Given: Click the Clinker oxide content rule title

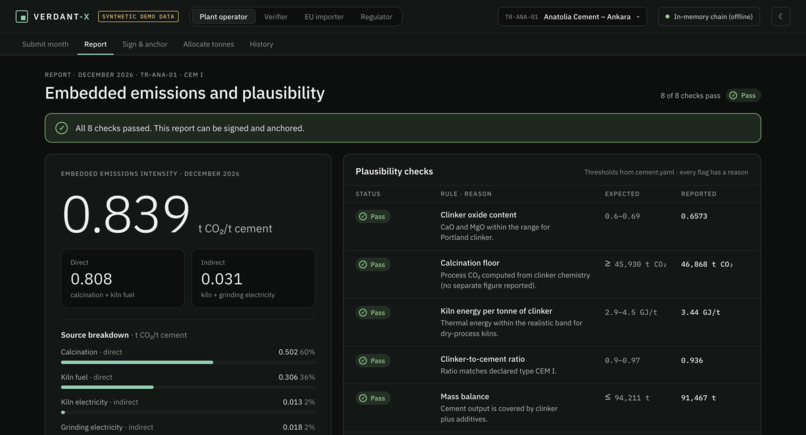Looking at the screenshot, I should pos(478,215).
